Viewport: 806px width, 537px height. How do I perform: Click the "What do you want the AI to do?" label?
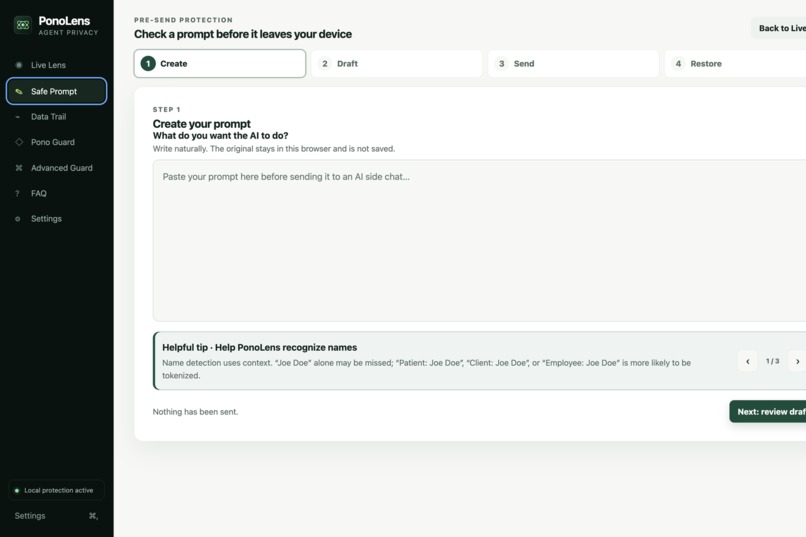point(221,136)
